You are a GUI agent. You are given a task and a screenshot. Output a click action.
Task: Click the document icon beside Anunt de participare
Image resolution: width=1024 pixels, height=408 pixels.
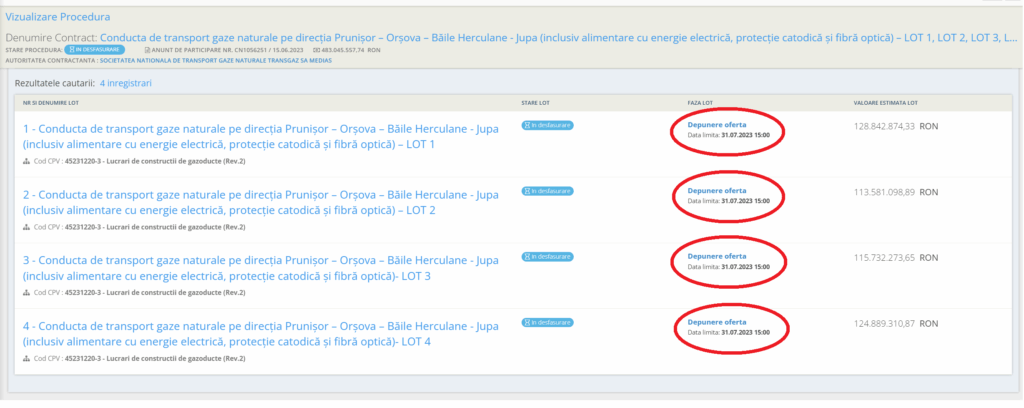point(149,48)
